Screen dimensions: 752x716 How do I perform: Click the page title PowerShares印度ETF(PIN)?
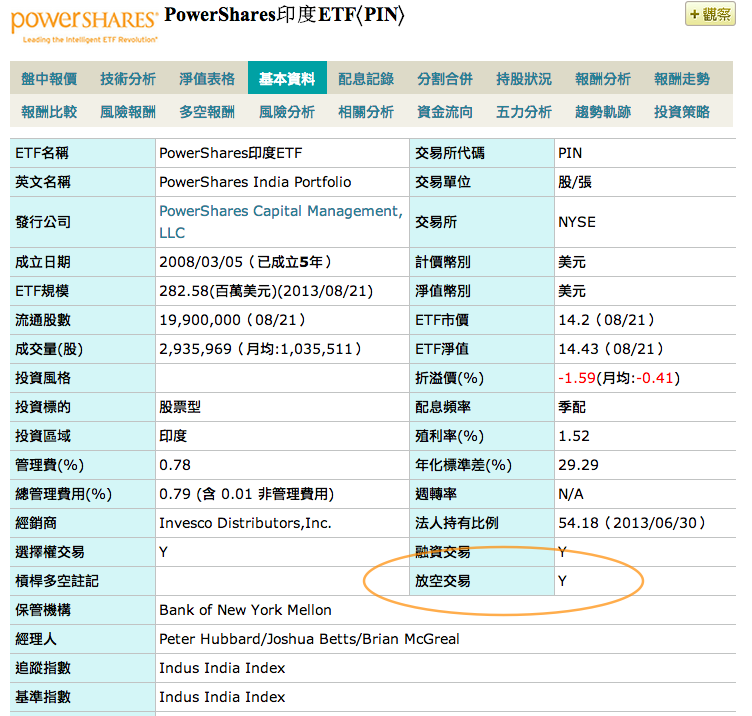point(284,14)
